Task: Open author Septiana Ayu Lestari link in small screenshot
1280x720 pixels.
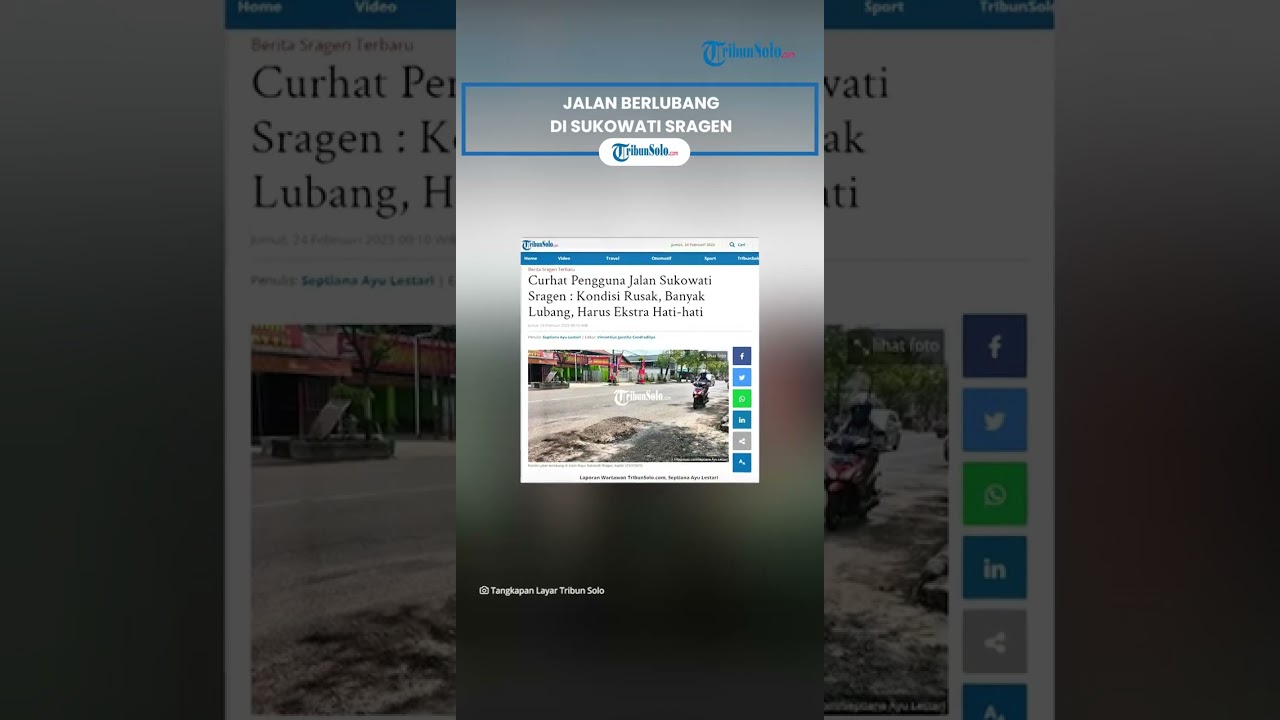Action: [x=562, y=337]
